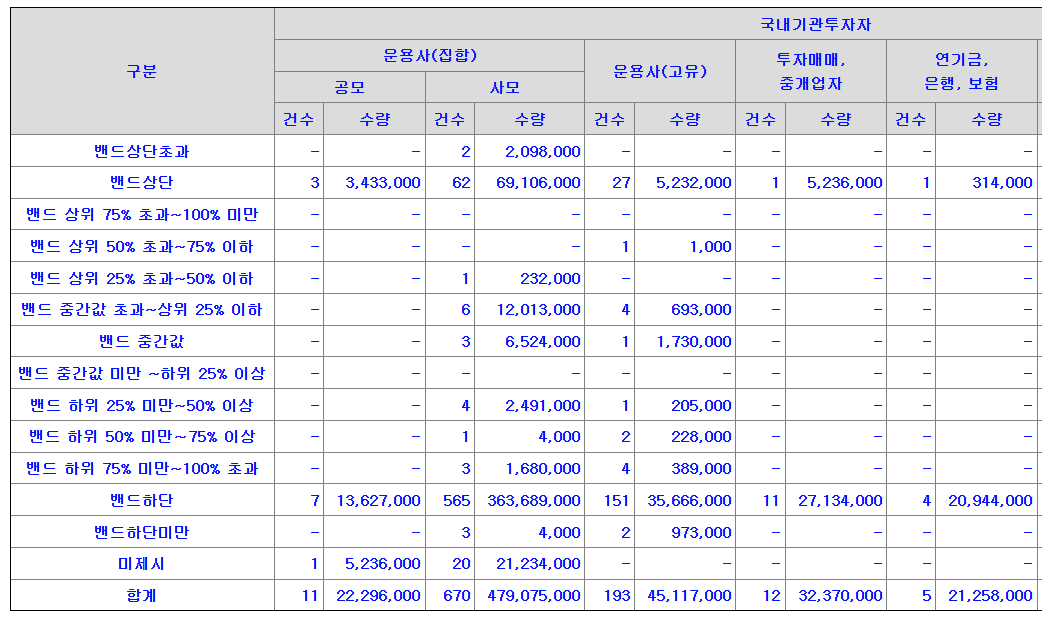The width and height of the screenshot is (1042, 617).
Task: Click the value 6,524,000
Action: click(x=543, y=342)
